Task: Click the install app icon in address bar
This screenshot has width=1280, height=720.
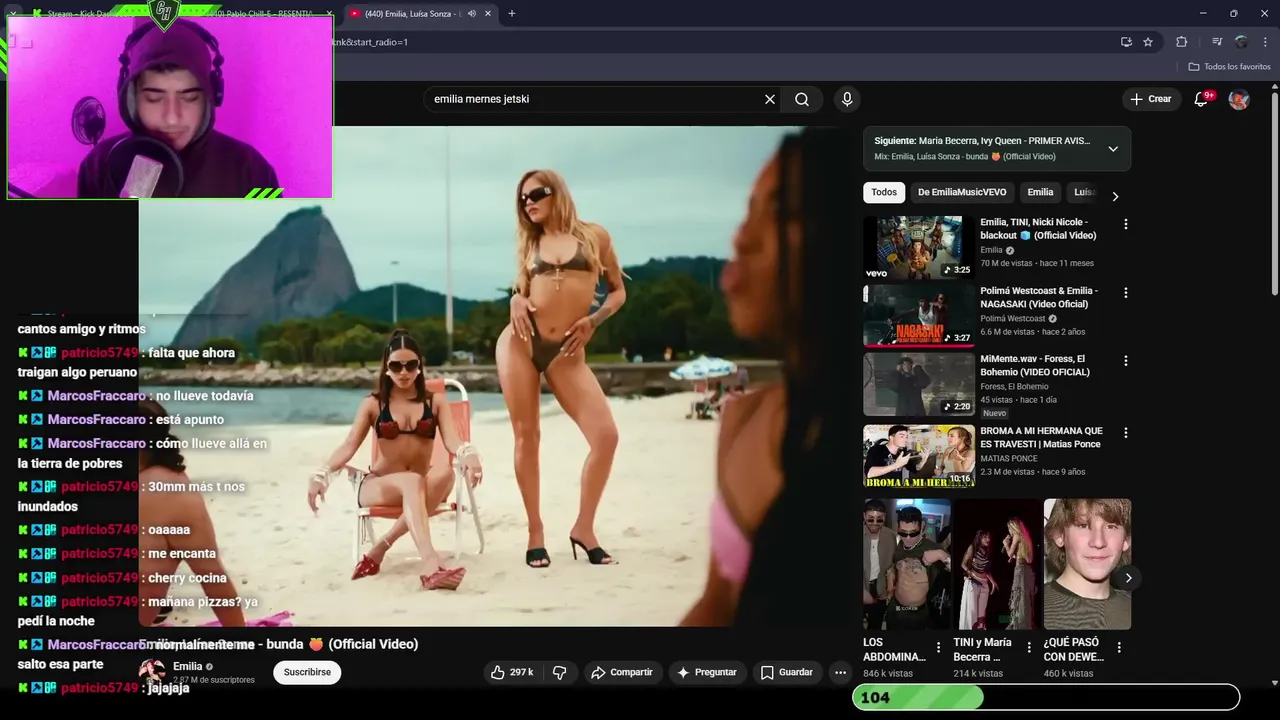Action: pos(1126,42)
